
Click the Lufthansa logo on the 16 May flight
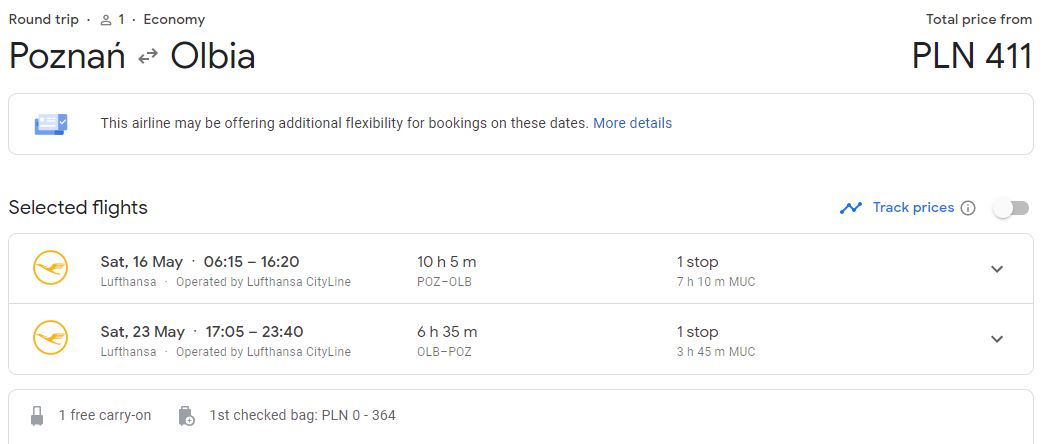click(x=50, y=268)
